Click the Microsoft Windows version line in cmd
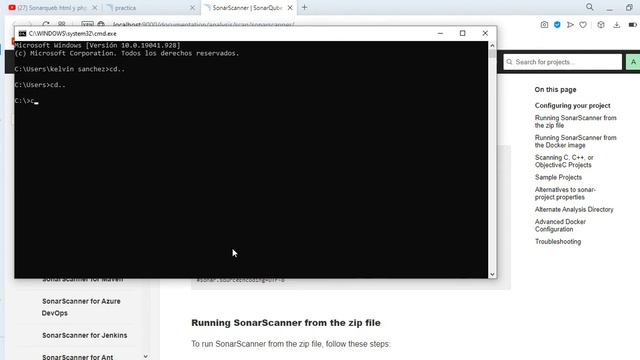The width and height of the screenshot is (640, 360). [97, 45]
